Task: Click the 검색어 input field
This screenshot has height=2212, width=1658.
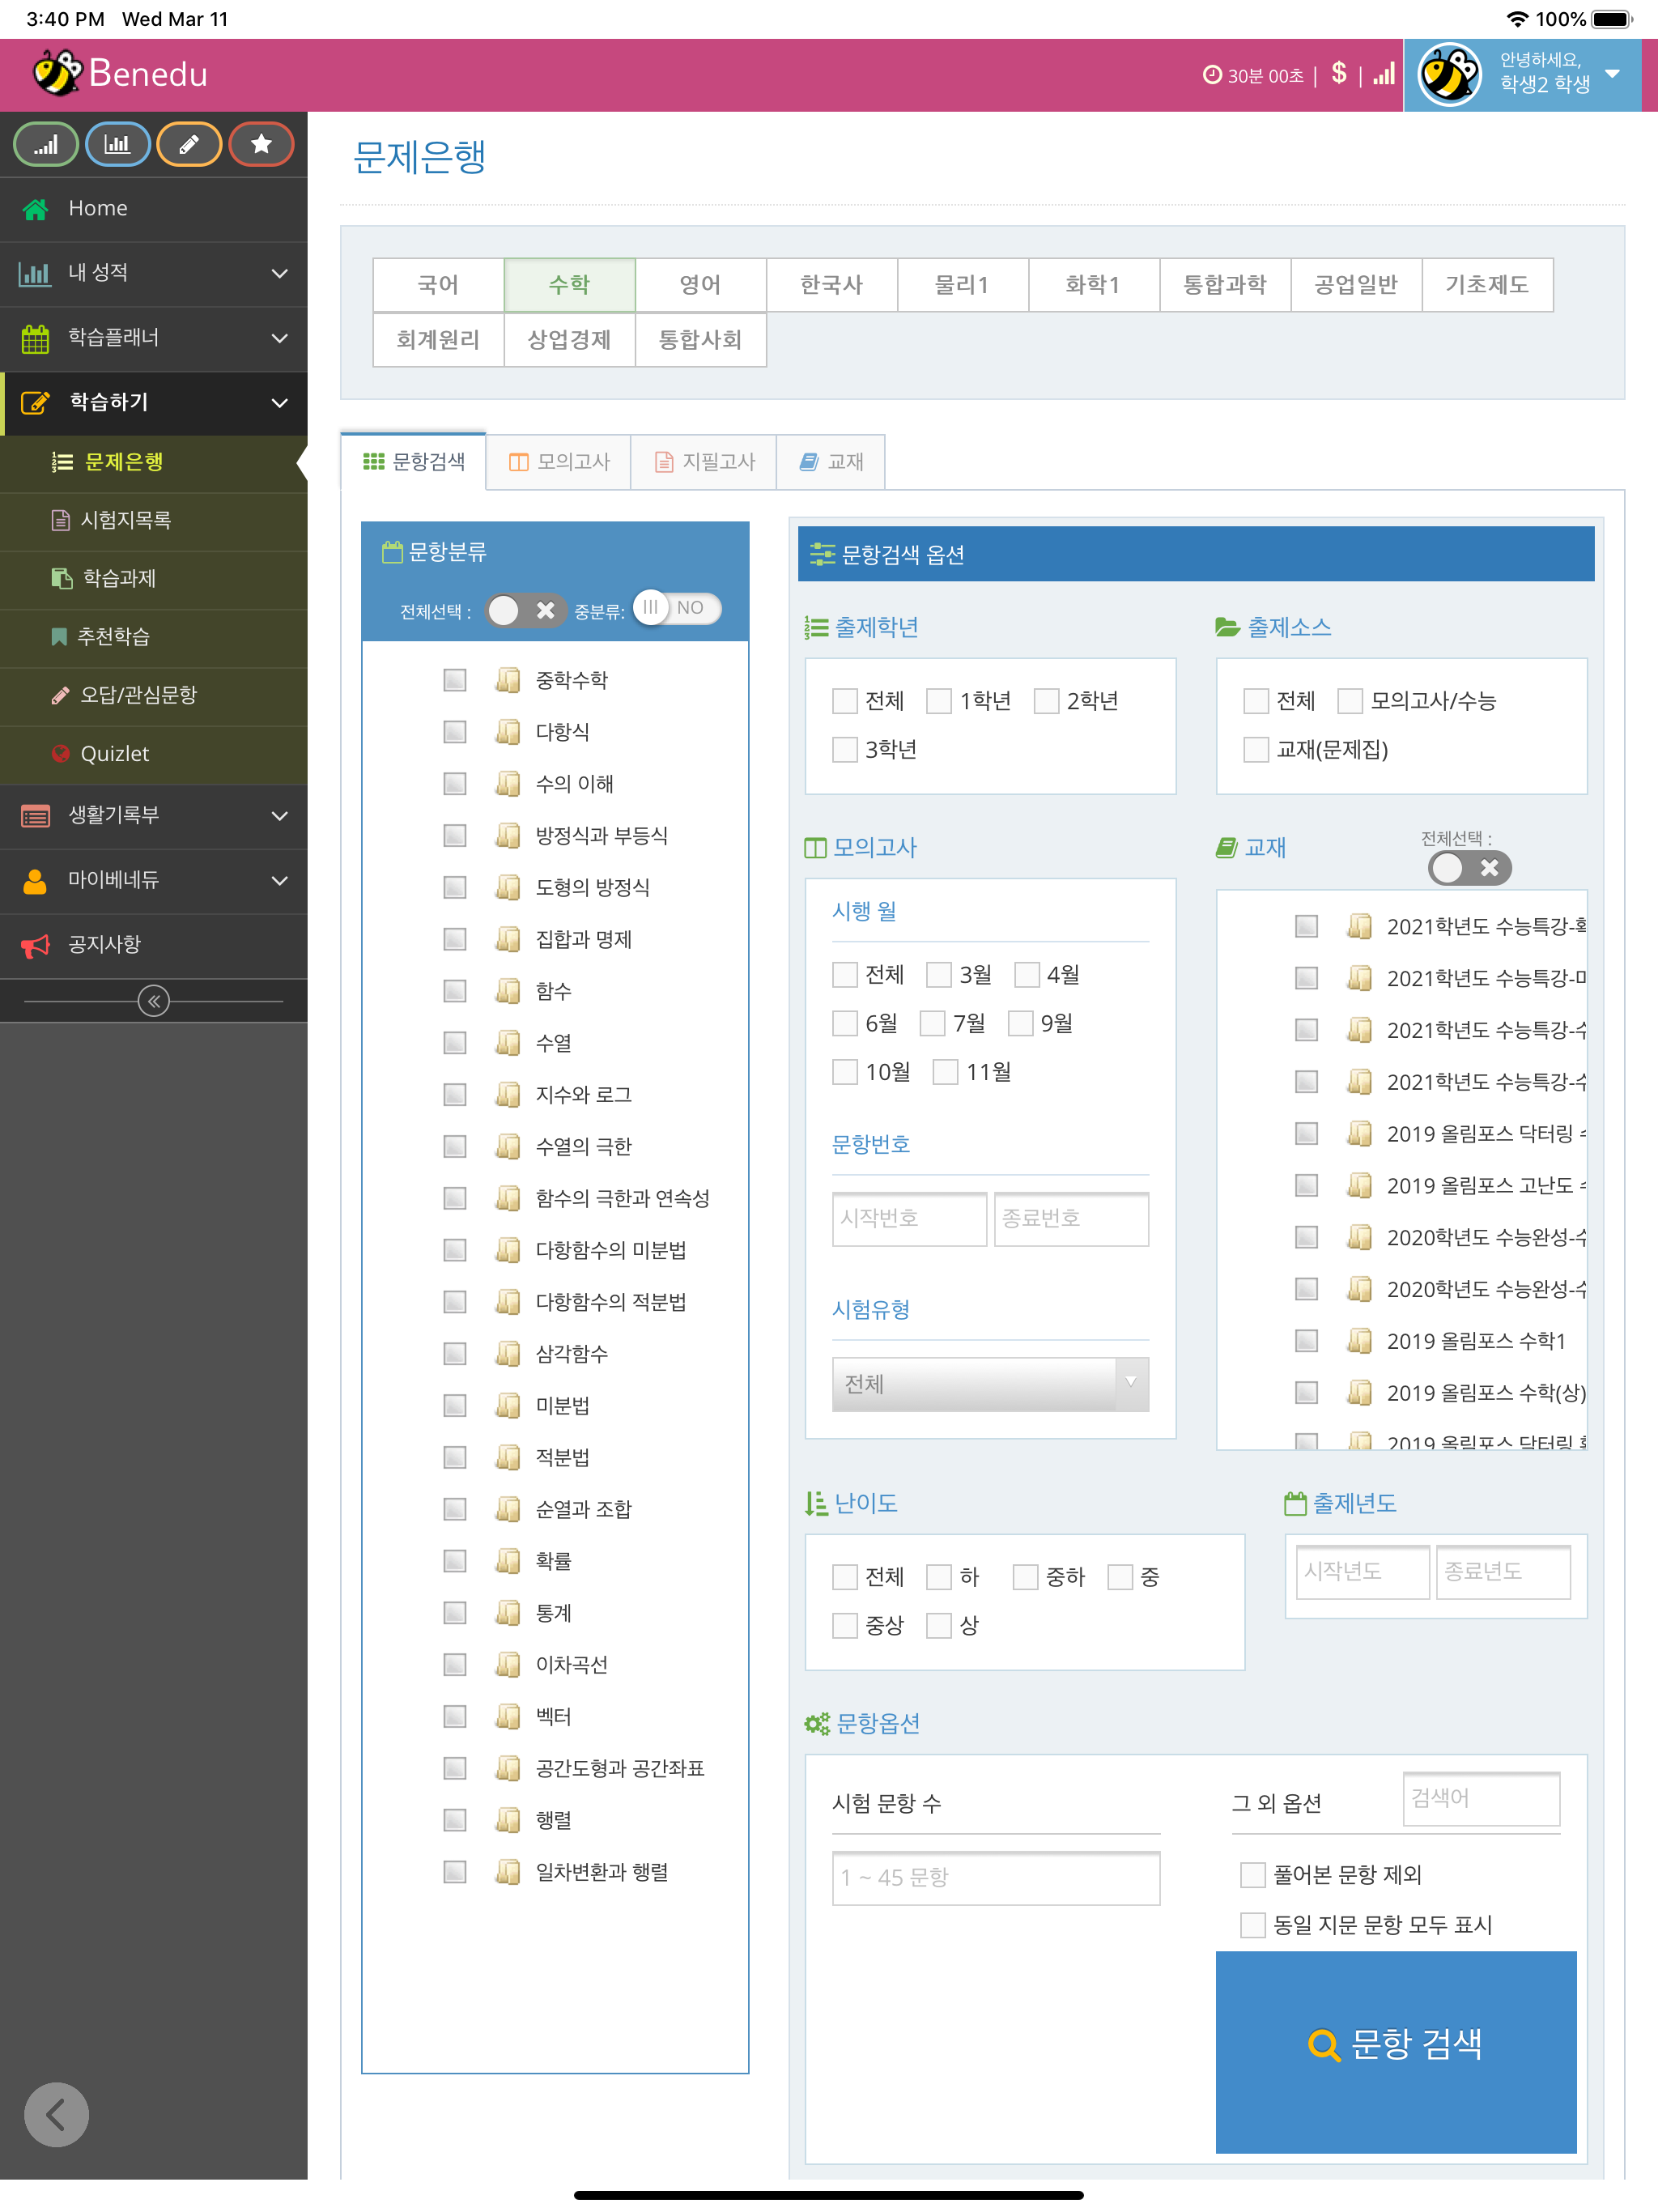Action: (1481, 1799)
